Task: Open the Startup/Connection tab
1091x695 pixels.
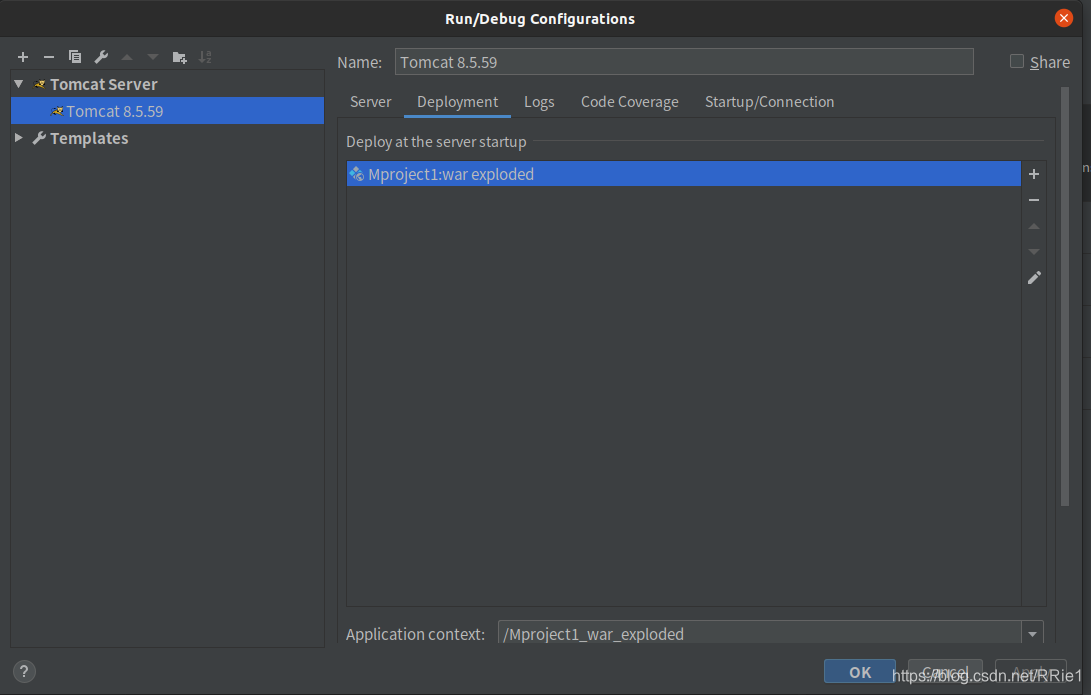Action: 770,102
